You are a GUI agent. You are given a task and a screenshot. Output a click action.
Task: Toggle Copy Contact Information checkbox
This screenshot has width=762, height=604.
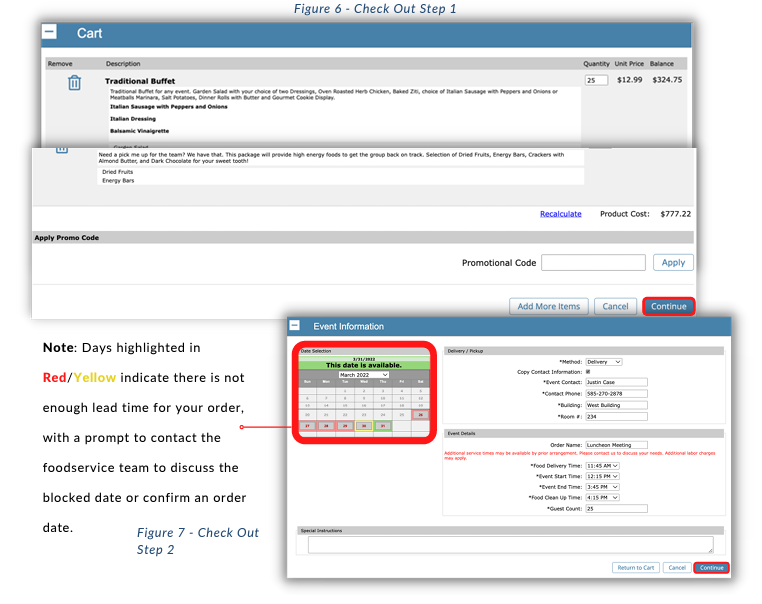(588, 372)
